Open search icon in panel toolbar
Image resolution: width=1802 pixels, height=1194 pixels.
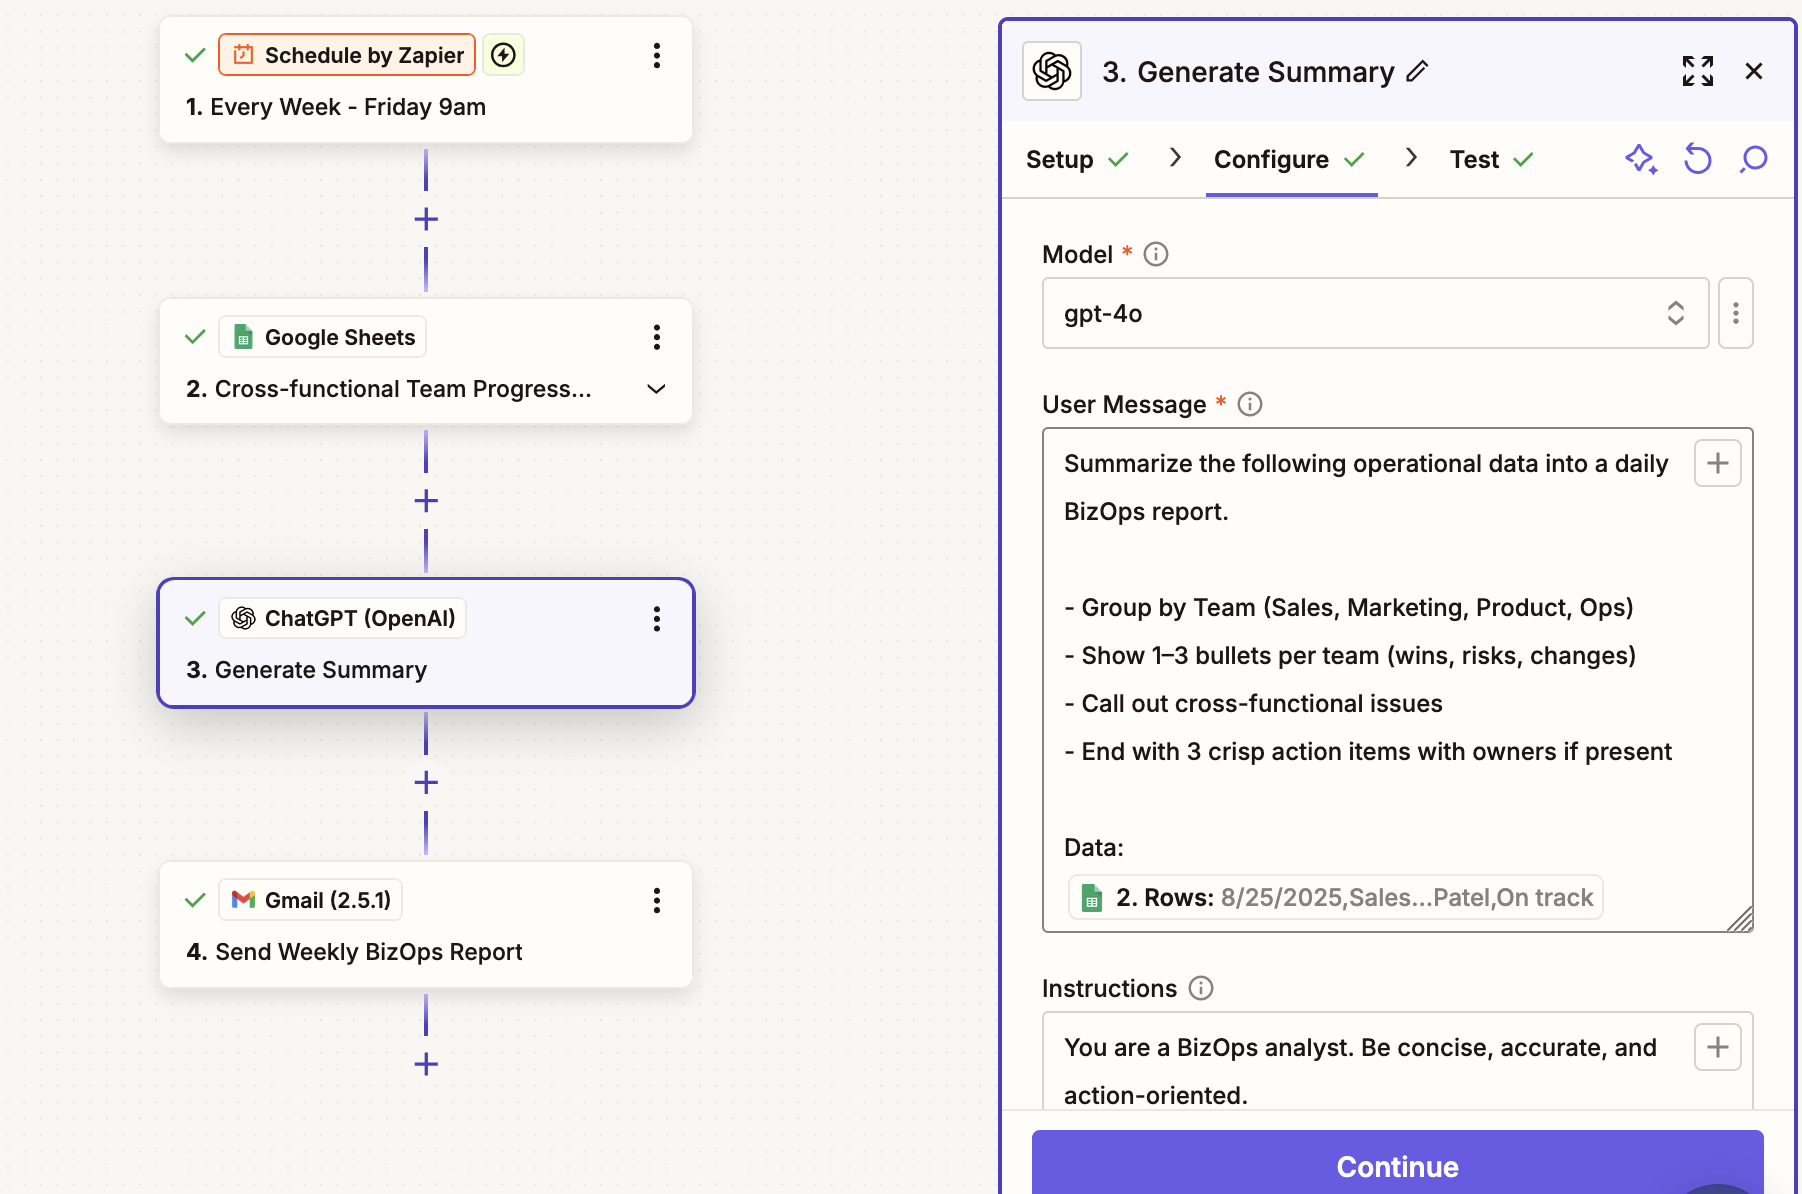click(1754, 159)
